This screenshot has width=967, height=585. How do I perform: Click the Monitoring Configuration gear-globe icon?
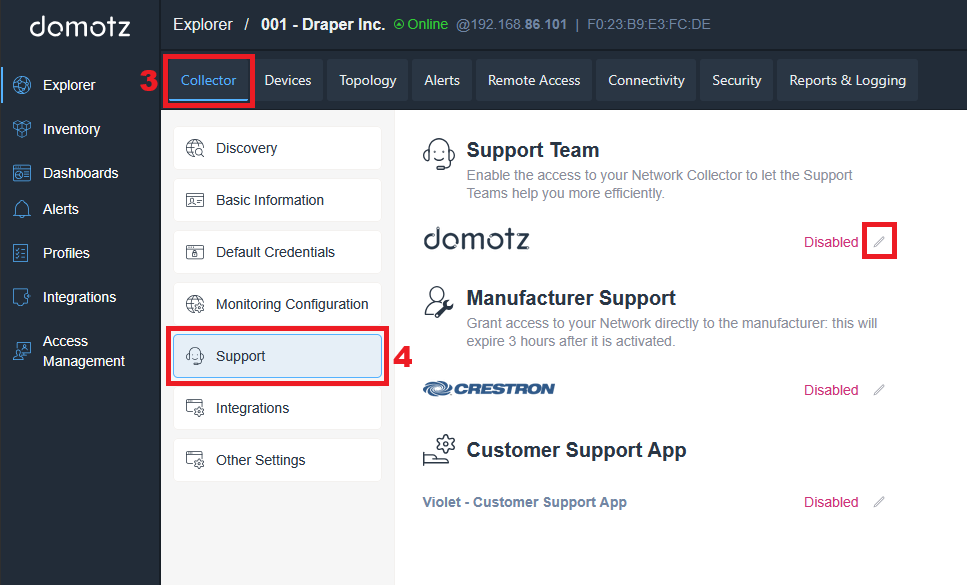(x=195, y=304)
